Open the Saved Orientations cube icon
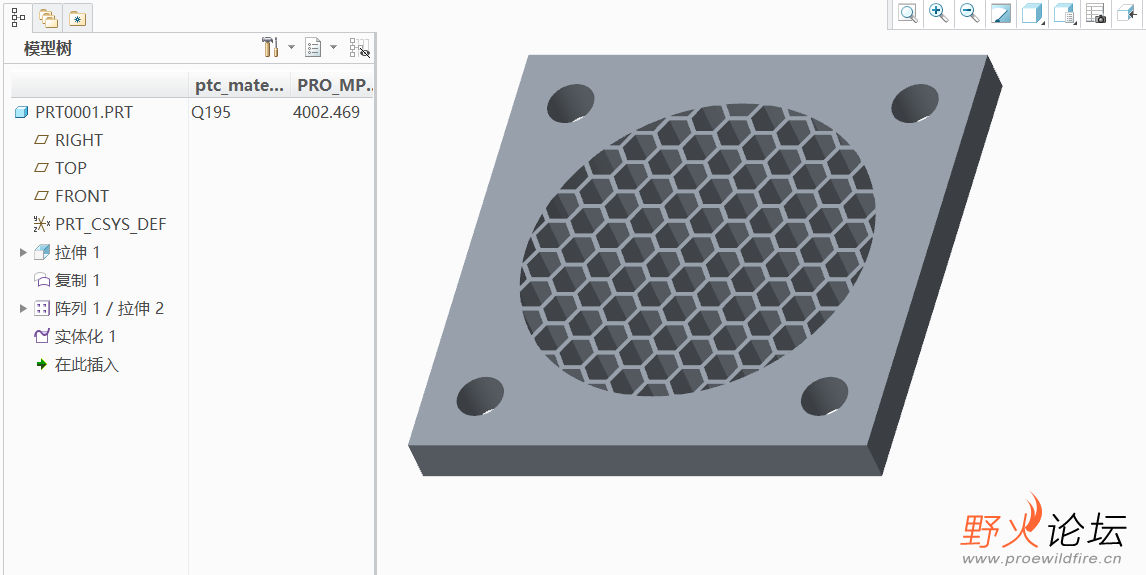This screenshot has height=575, width=1146. 1064,13
